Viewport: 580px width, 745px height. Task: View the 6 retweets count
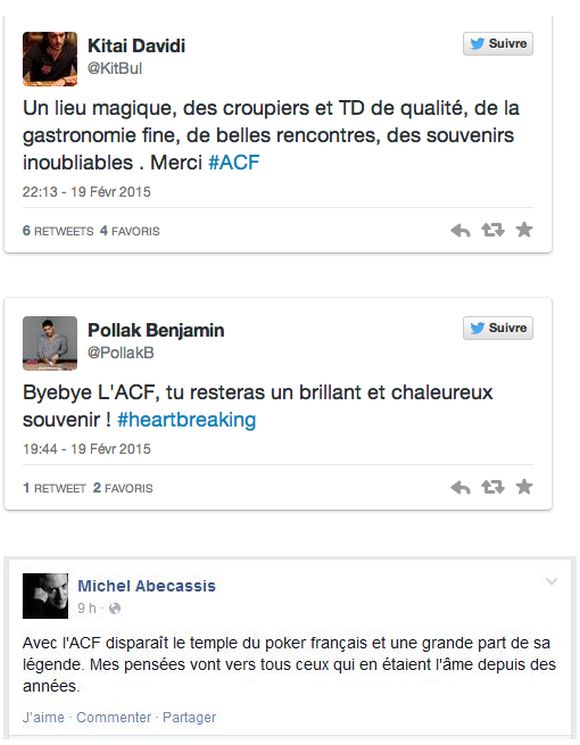click(58, 231)
